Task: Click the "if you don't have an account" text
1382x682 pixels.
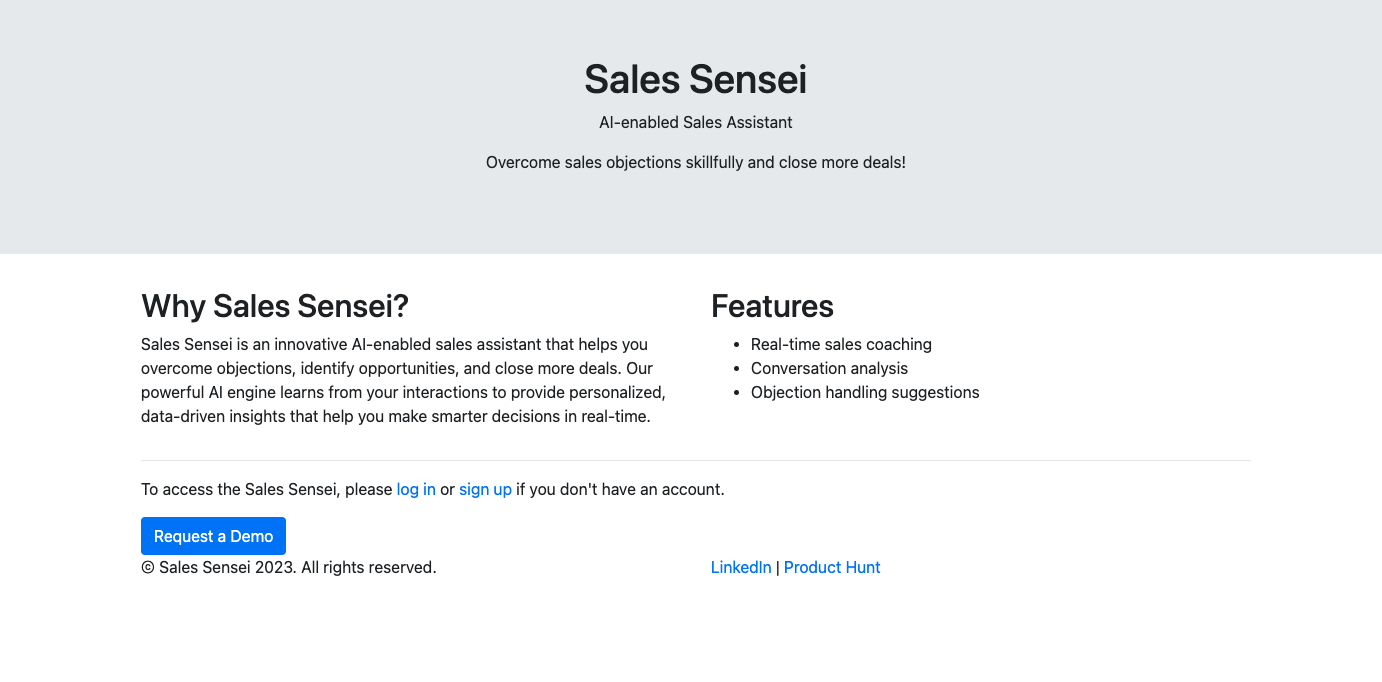Action: click(x=620, y=490)
